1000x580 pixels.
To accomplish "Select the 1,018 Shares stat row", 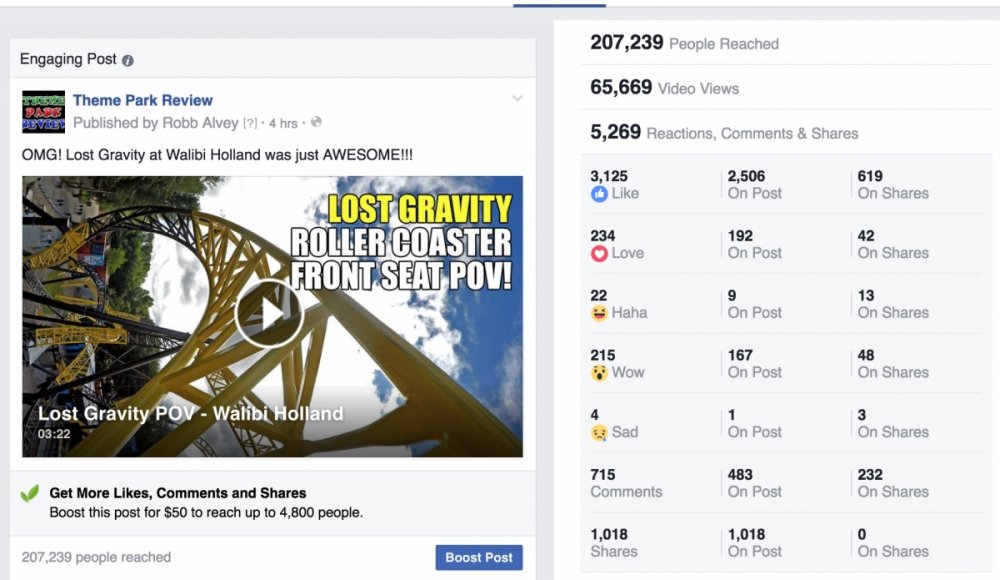I will (786, 543).
